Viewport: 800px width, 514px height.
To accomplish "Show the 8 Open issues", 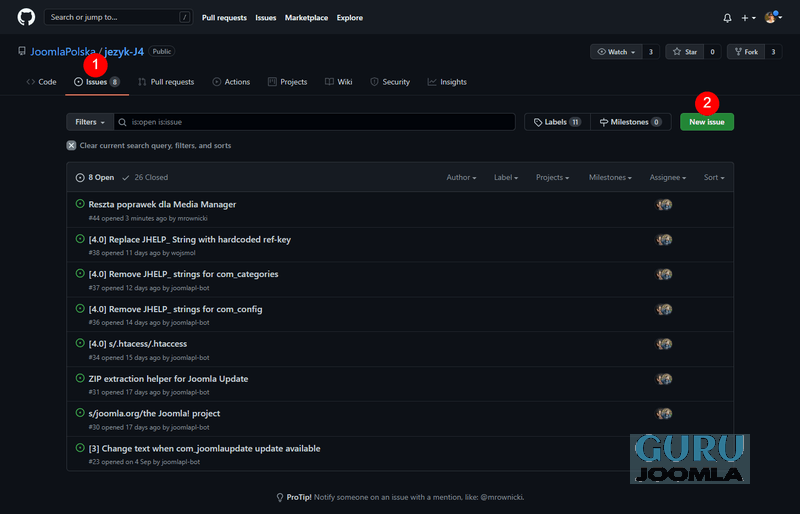I will click(x=95, y=178).
